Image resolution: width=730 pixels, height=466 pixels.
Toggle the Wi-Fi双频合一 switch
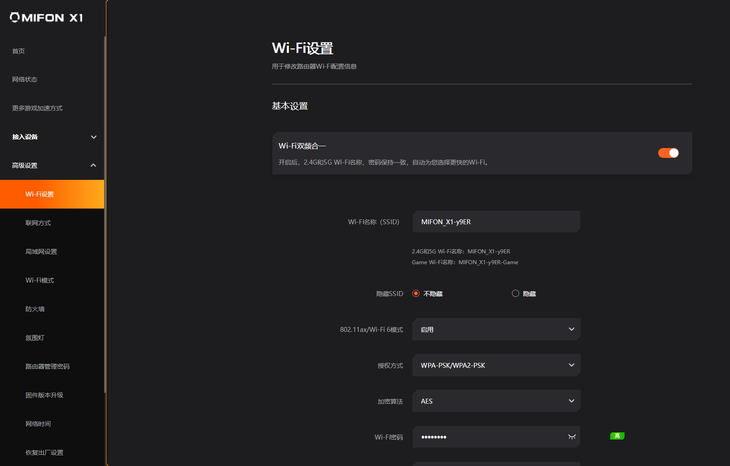(x=668, y=153)
